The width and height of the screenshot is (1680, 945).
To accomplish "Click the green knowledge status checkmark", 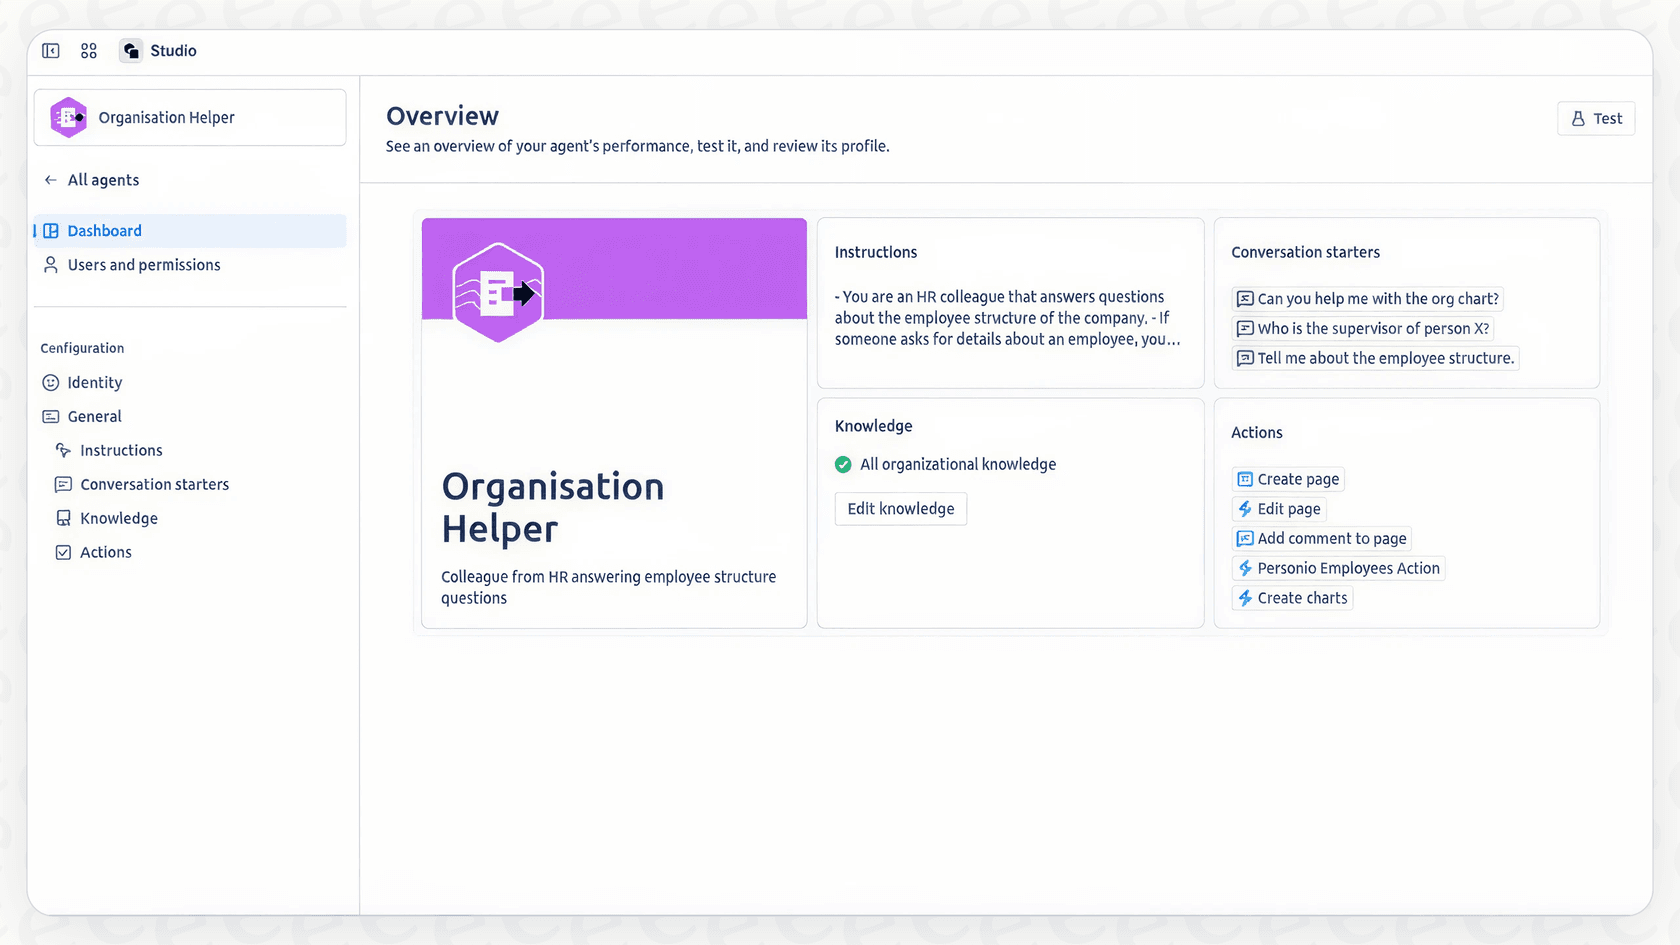I will click(x=842, y=464).
